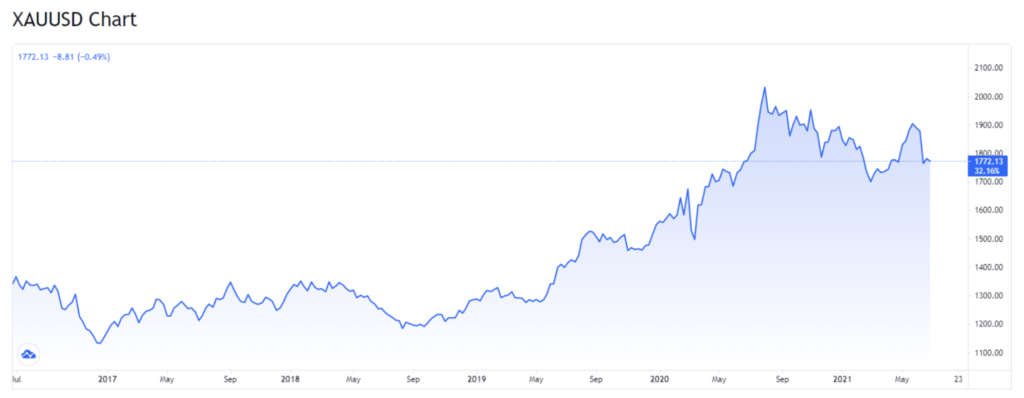Click the 2020 year label on time axis
The height and width of the screenshot is (398, 1024).
660,378
